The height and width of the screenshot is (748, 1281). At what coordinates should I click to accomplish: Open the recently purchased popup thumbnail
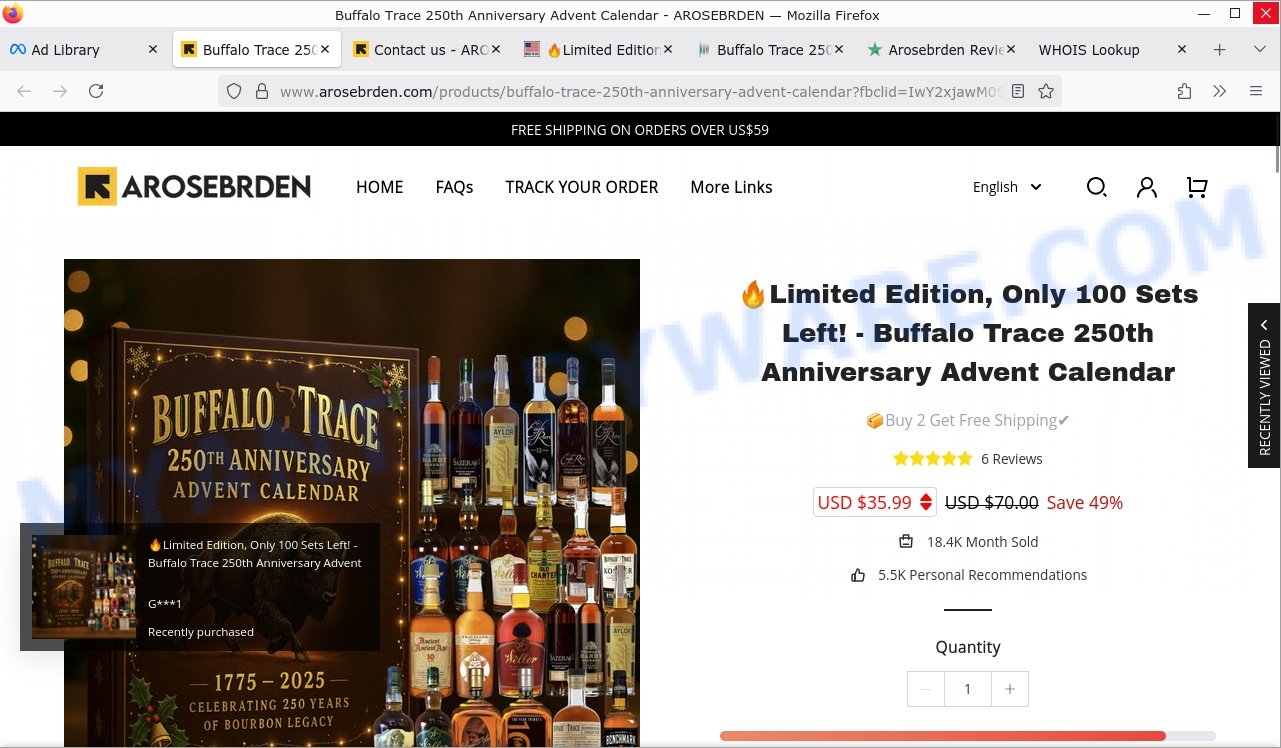click(x=84, y=587)
